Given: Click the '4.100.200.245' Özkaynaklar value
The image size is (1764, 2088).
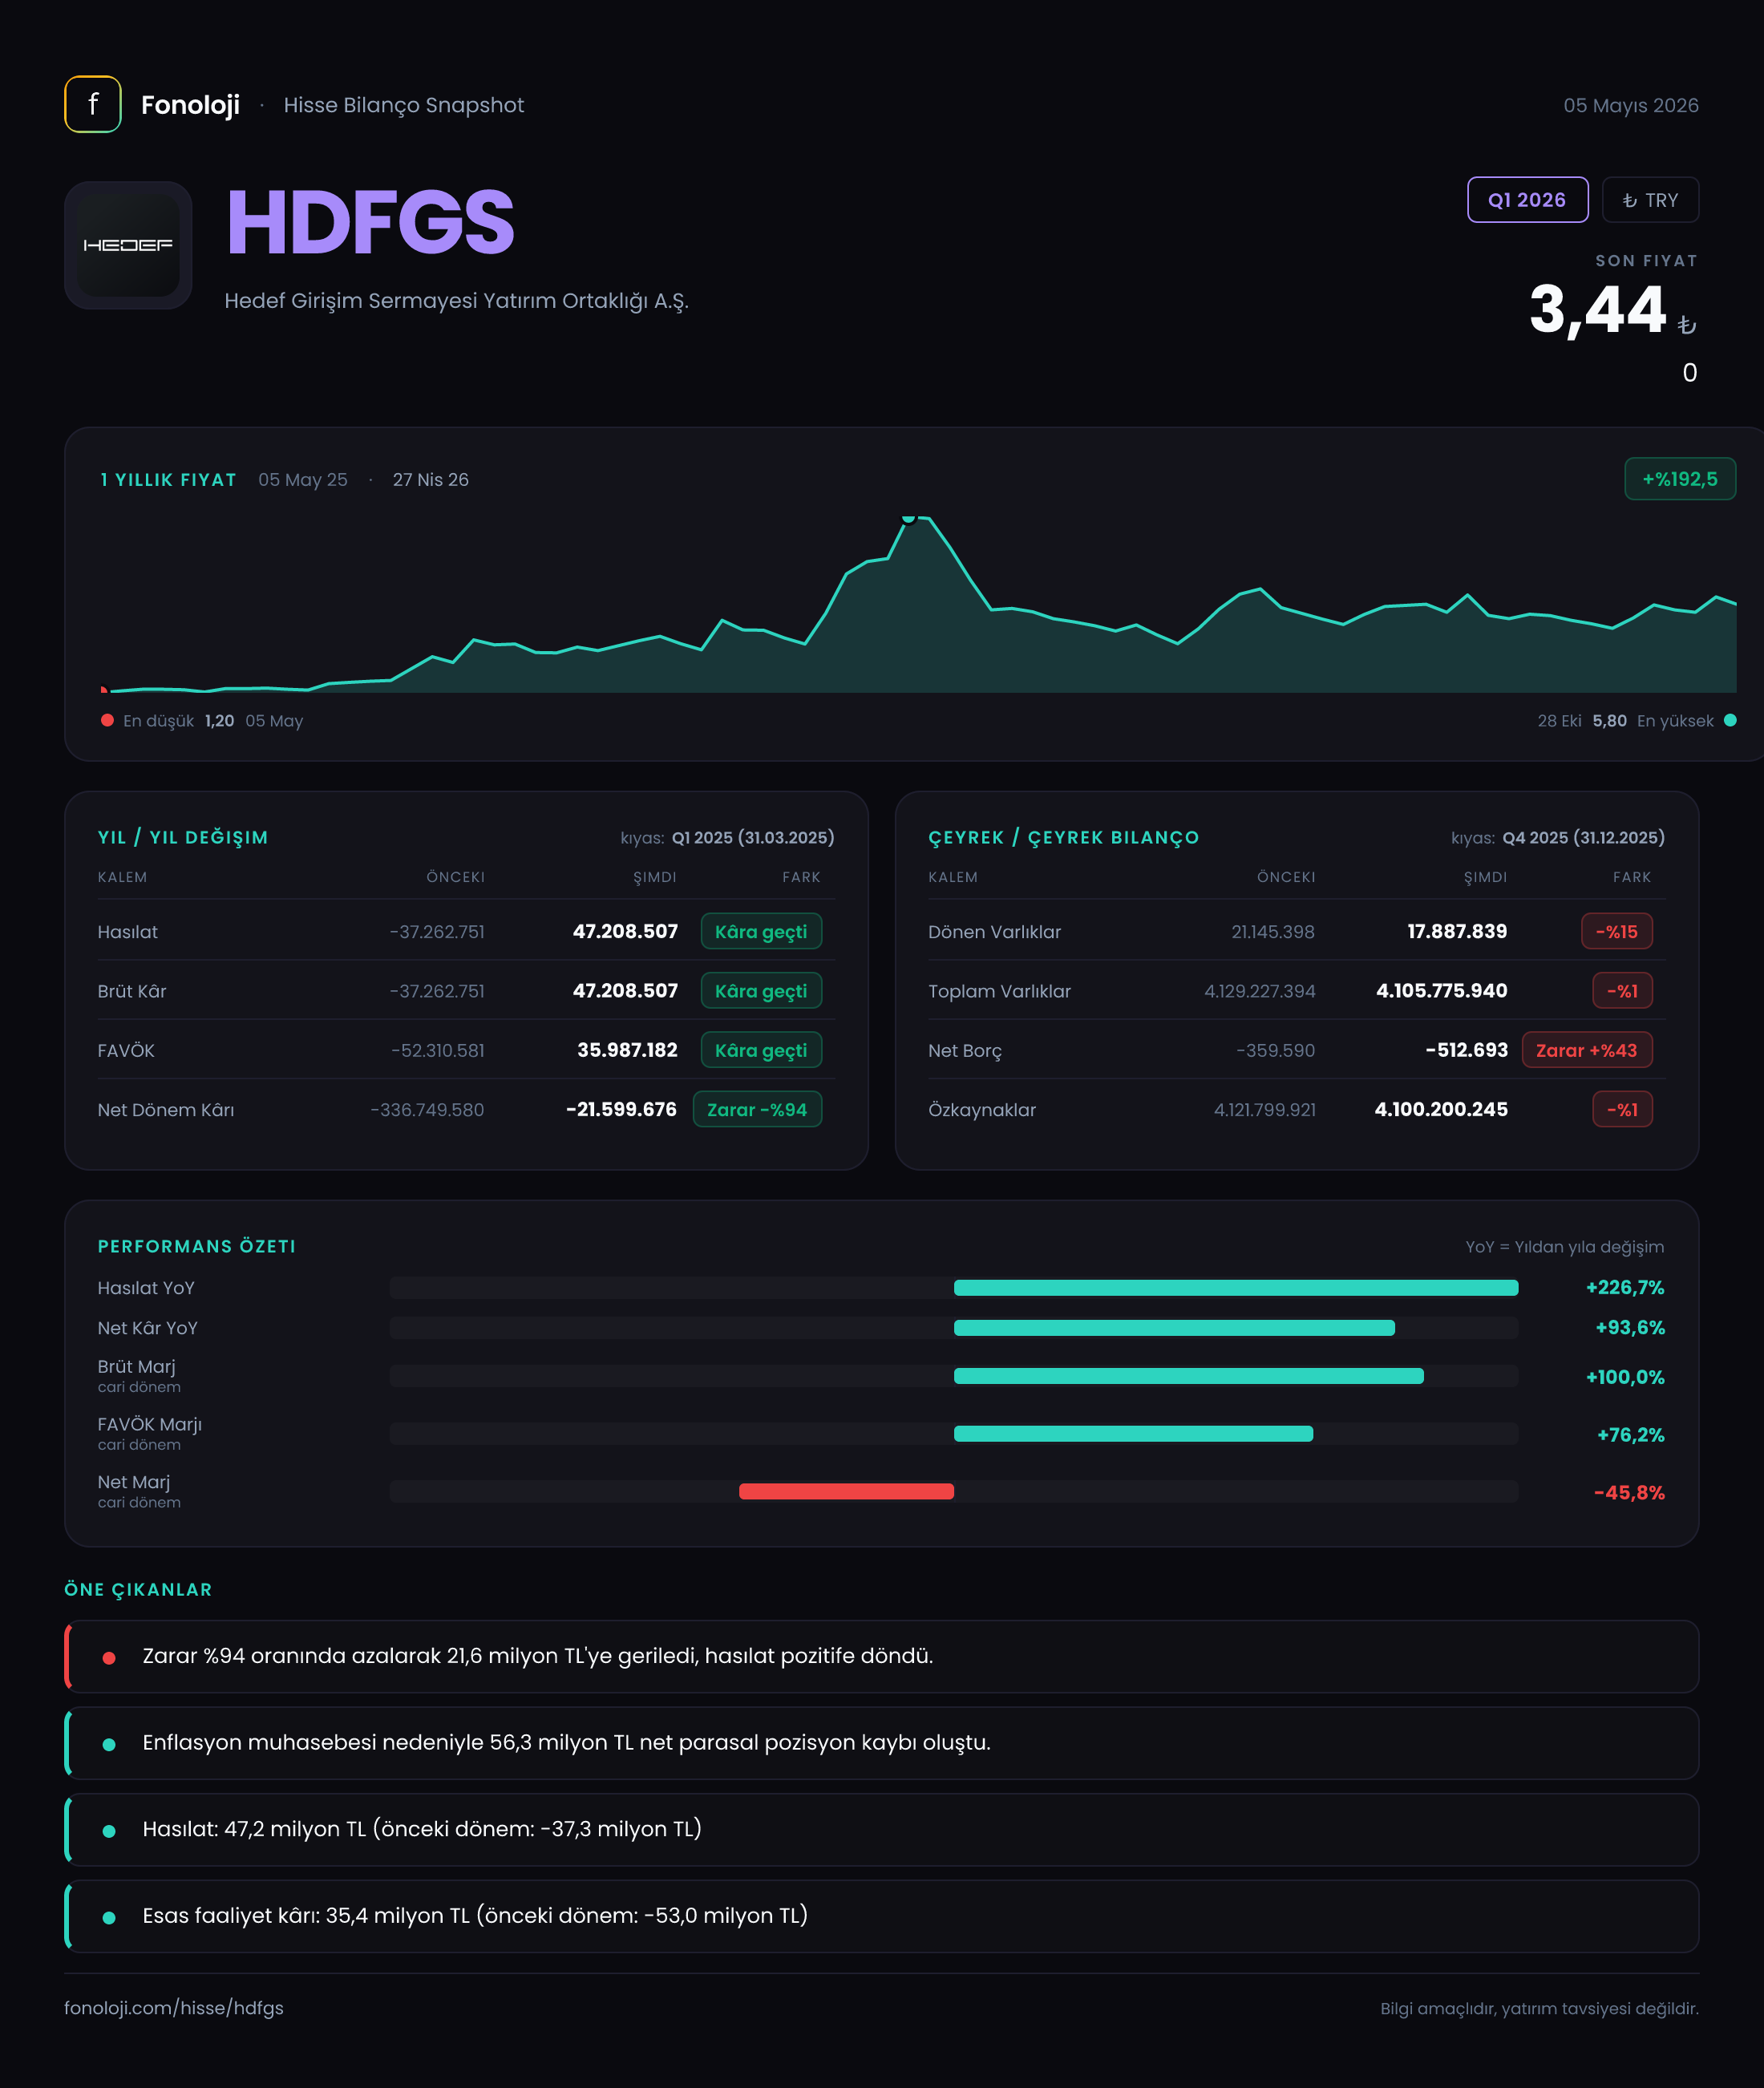Looking at the screenshot, I should tap(1441, 1109).
